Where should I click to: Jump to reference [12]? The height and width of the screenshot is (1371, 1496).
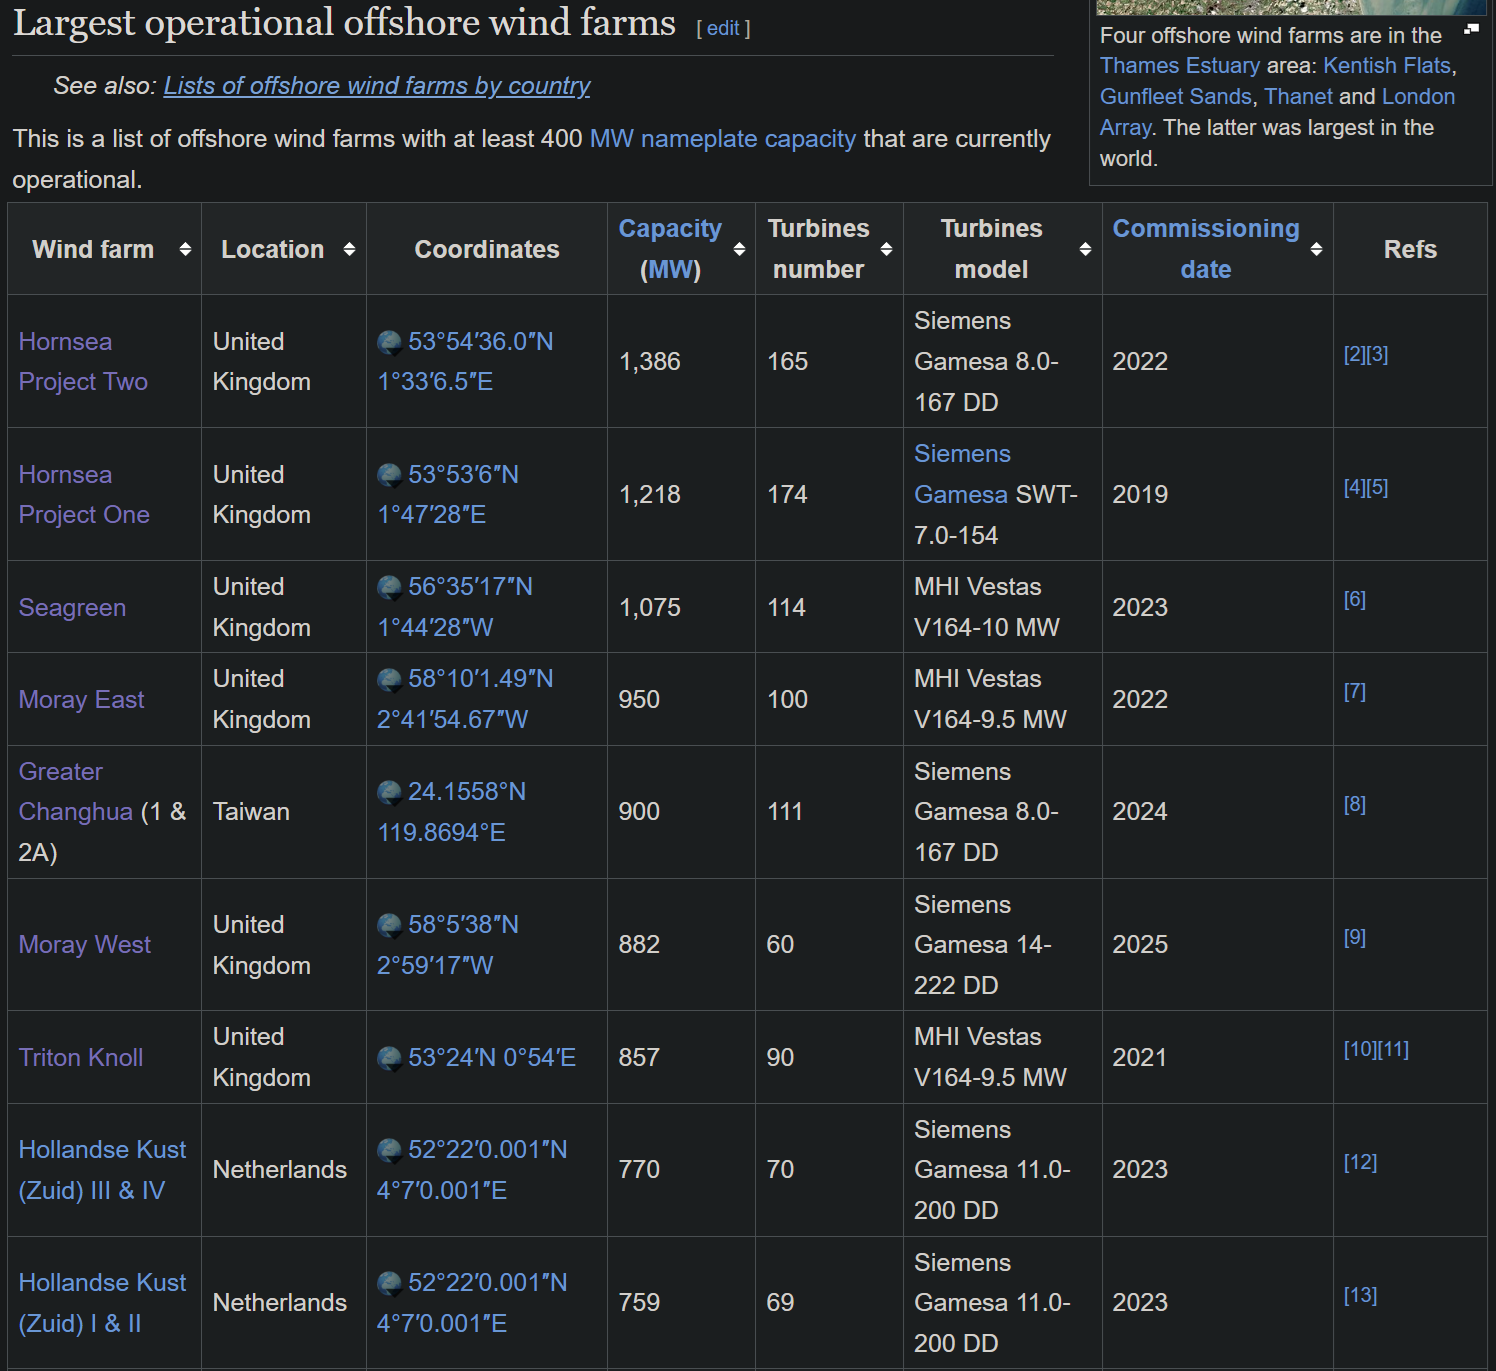pyautogui.click(x=1361, y=1163)
